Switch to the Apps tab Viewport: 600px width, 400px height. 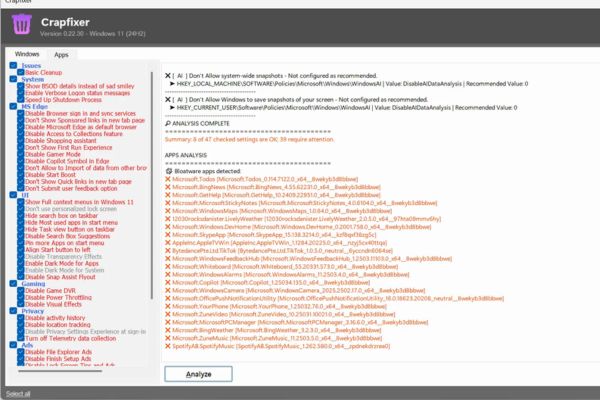point(61,55)
